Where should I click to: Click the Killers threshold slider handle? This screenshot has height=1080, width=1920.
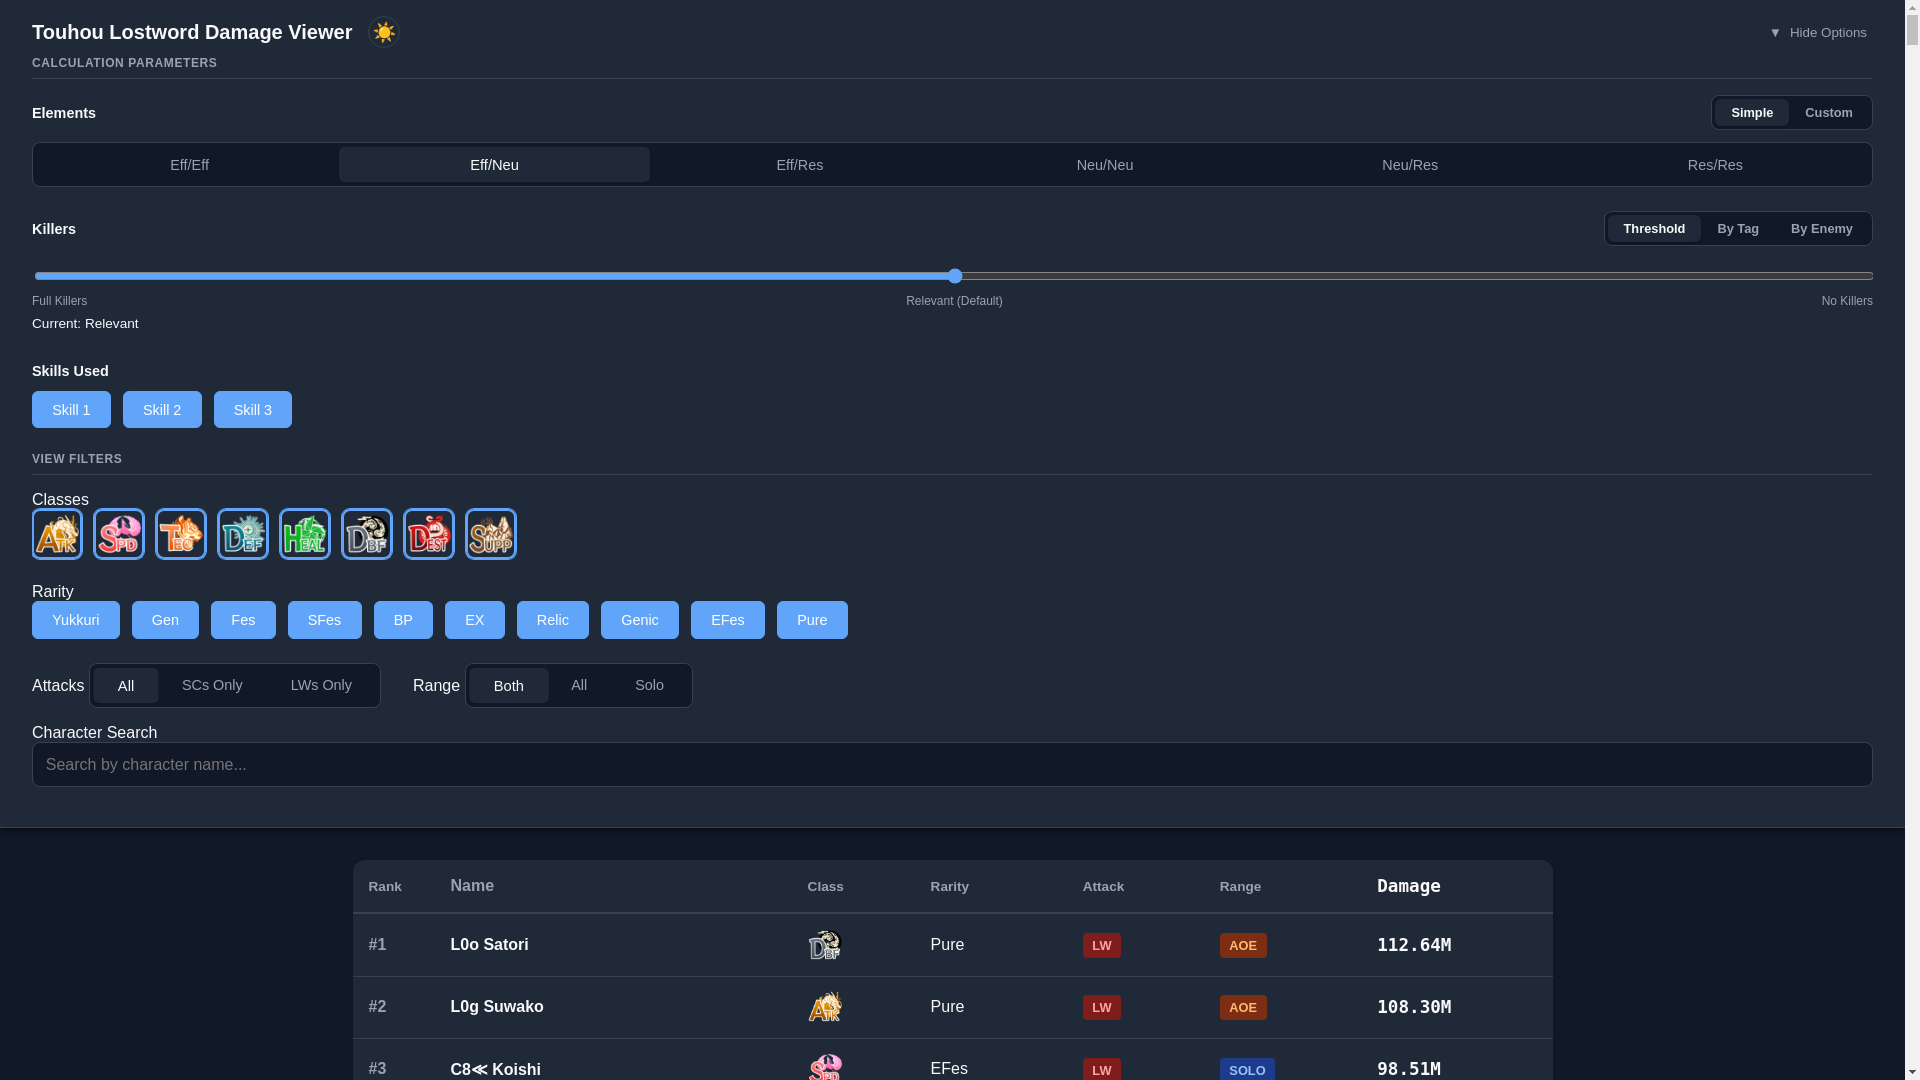954,276
